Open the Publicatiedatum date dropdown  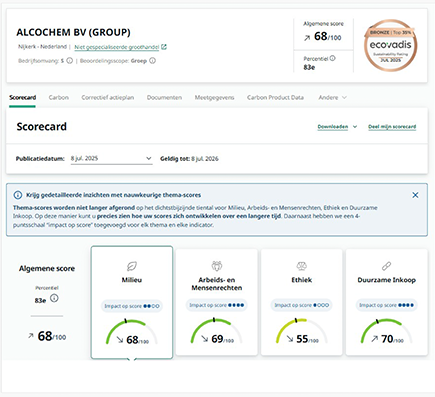click(x=111, y=159)
